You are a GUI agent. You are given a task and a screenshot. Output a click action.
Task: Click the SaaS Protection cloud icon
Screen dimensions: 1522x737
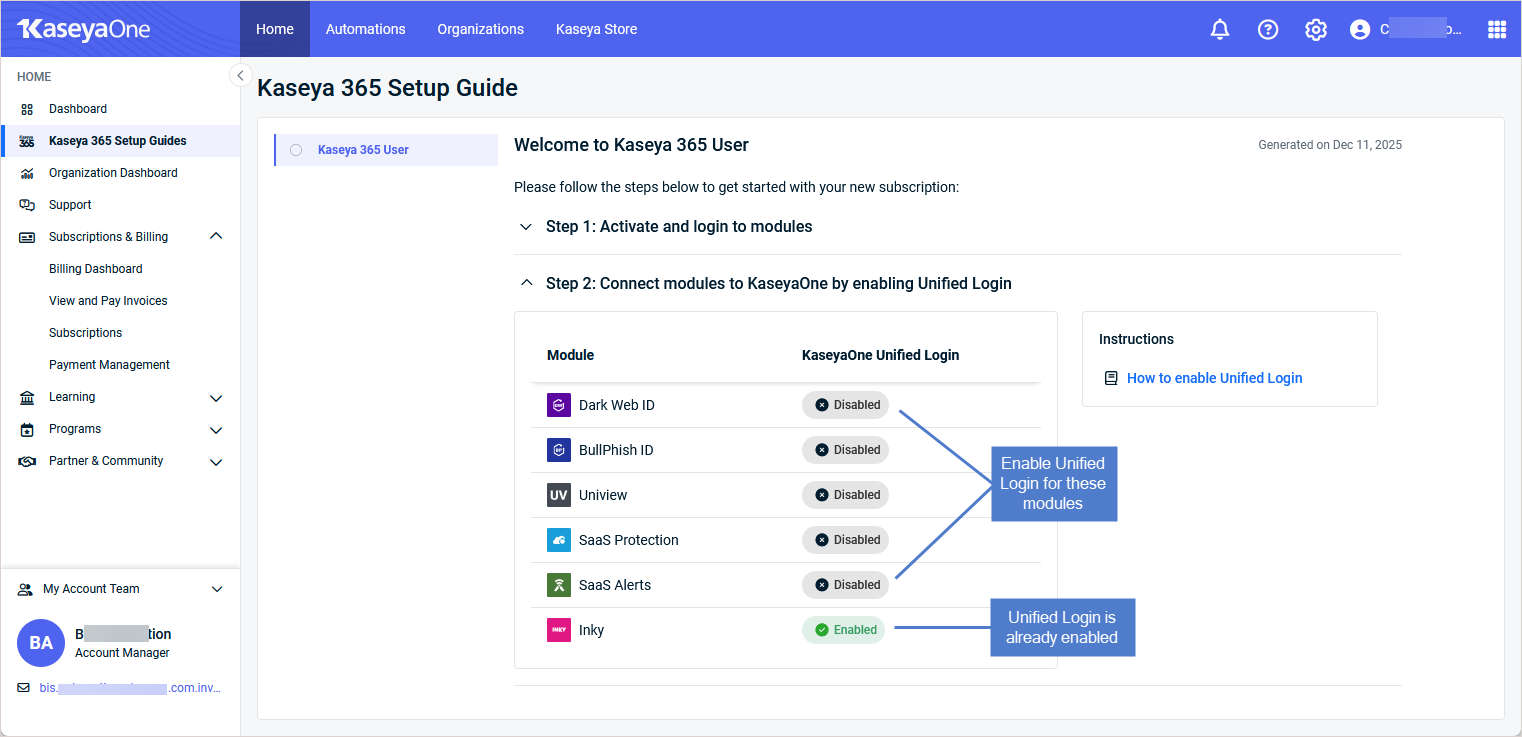(x=558, y=540)
